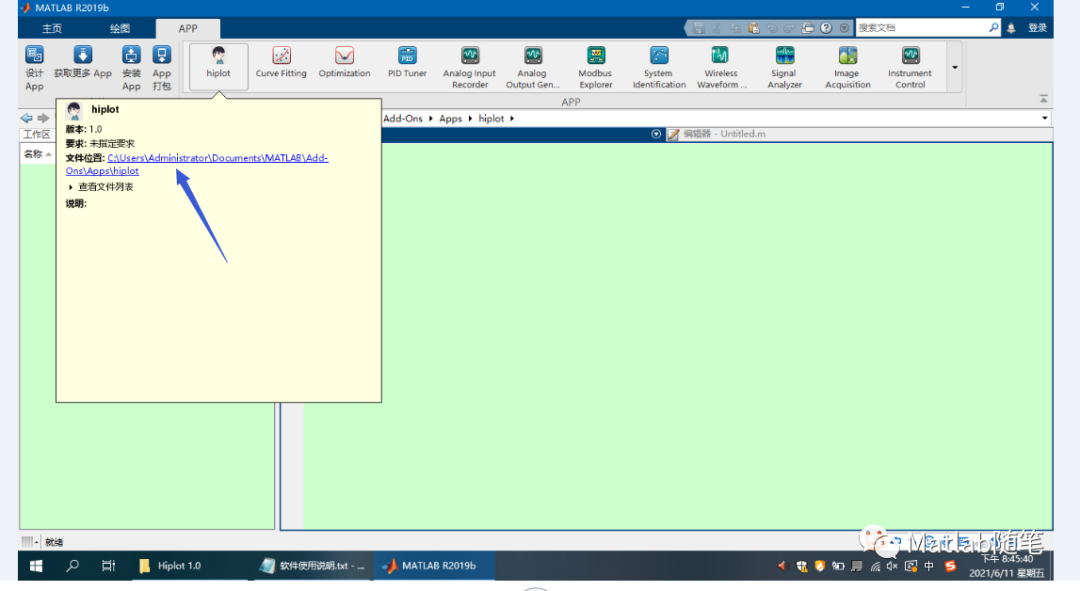The image size is (1080, 591).
Task: Open help via the question mark icon
Action: [826, 28]
